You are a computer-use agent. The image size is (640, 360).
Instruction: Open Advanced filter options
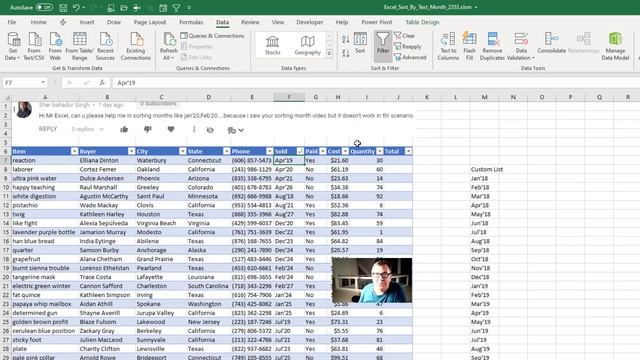pyautogui.click(x=410, y=58)
